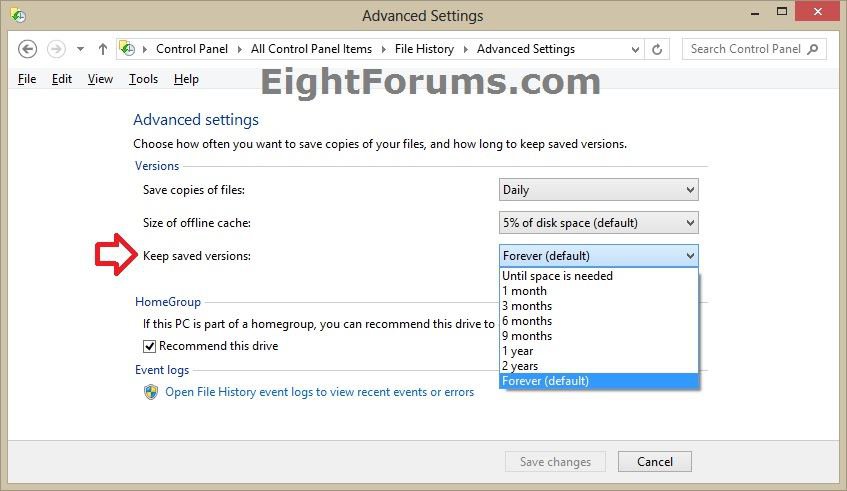Click the Advanced settings heading
847x491 pixels.
196,120
